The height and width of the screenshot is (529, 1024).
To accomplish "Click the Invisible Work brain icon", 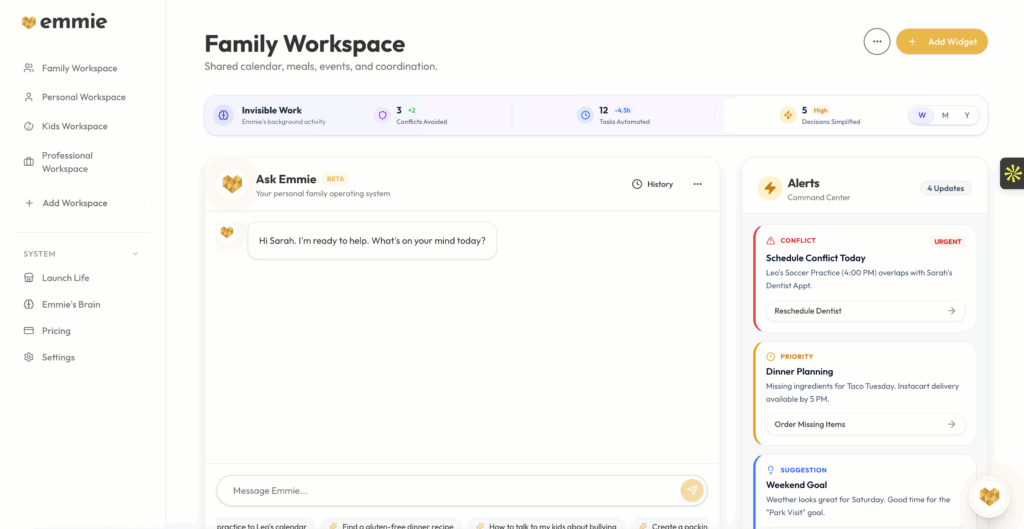I will (x=223, y=115).
